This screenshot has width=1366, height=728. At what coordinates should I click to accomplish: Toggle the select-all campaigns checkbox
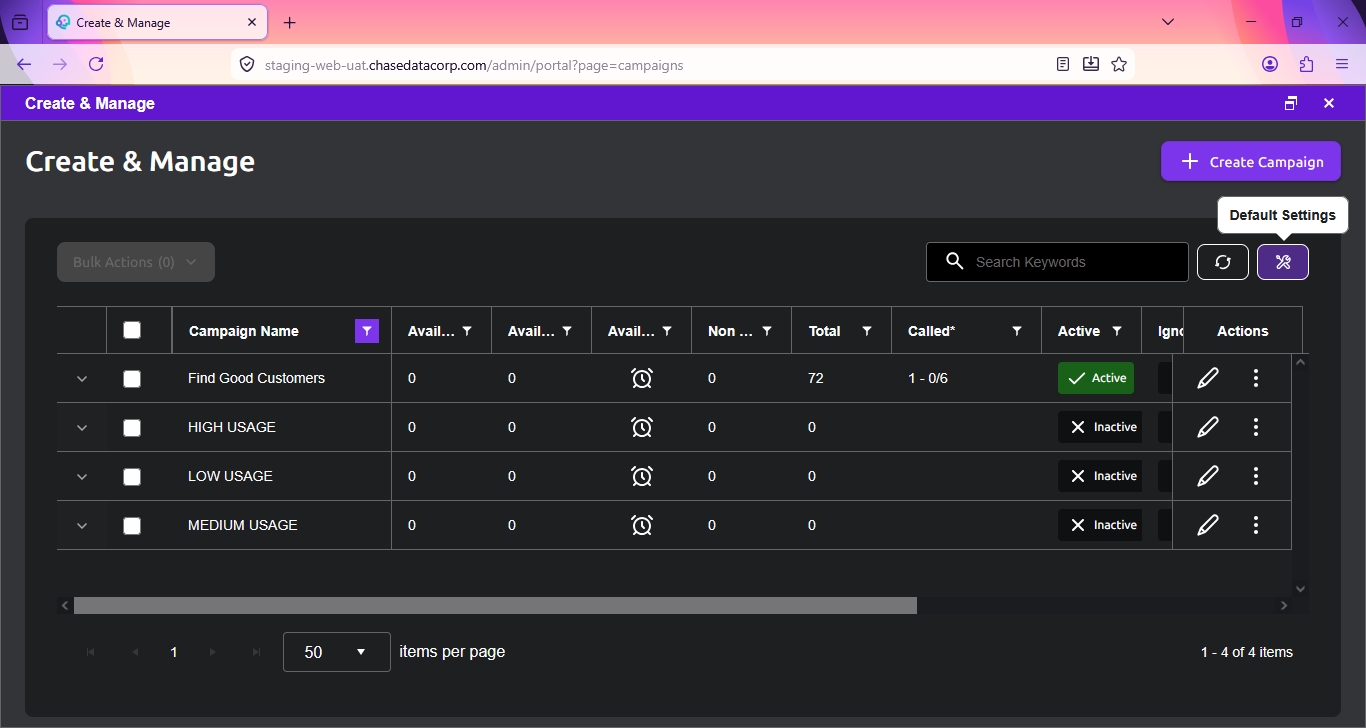click(x=132, y=330)
